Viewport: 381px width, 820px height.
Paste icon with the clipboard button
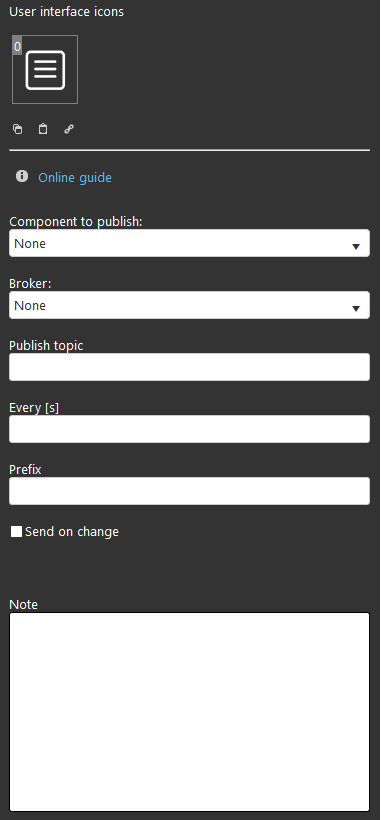click(x=43, y=129)
